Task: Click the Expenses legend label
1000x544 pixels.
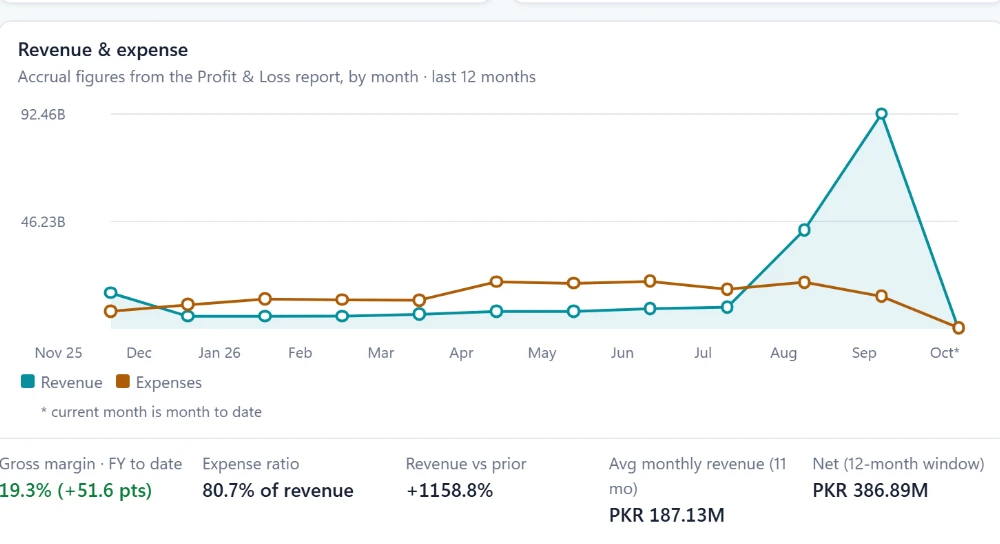Action: (x=168, y=383)
